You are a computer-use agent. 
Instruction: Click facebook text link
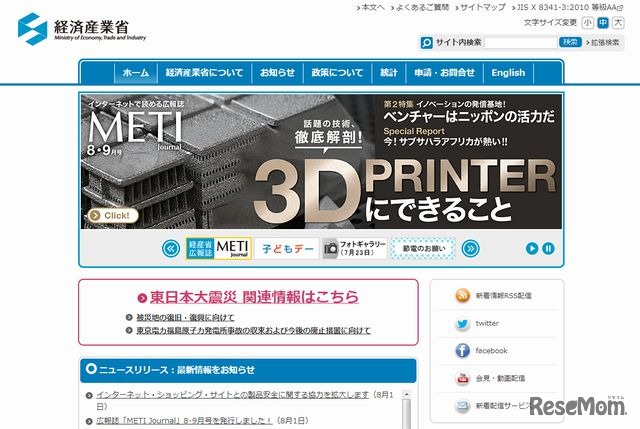click(x=491, y=351)
